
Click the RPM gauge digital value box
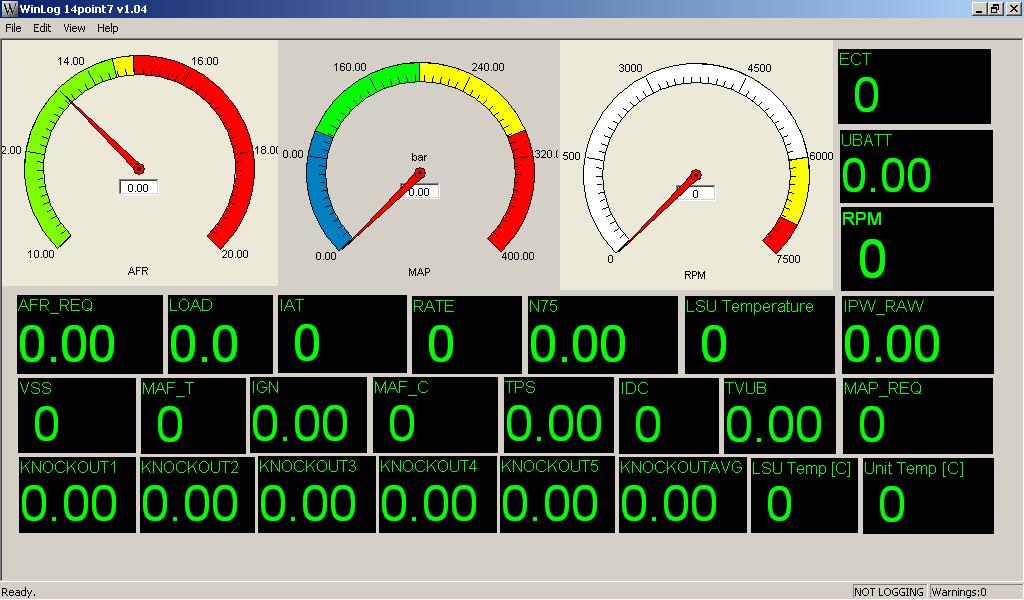click(695, 193)
